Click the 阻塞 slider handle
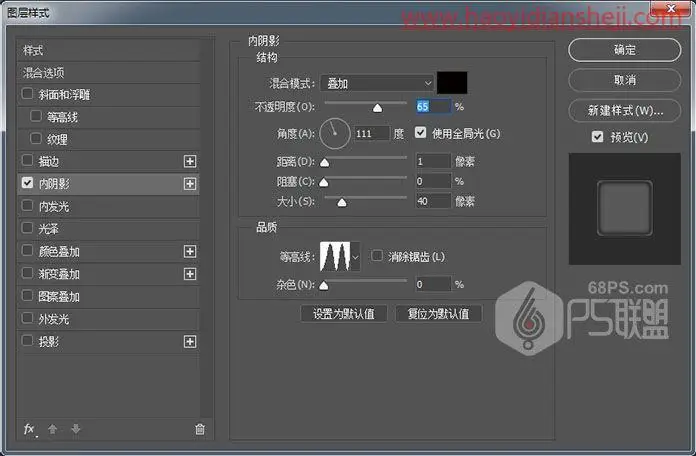Viewport: 696px width, 456px height. (324, 182)
